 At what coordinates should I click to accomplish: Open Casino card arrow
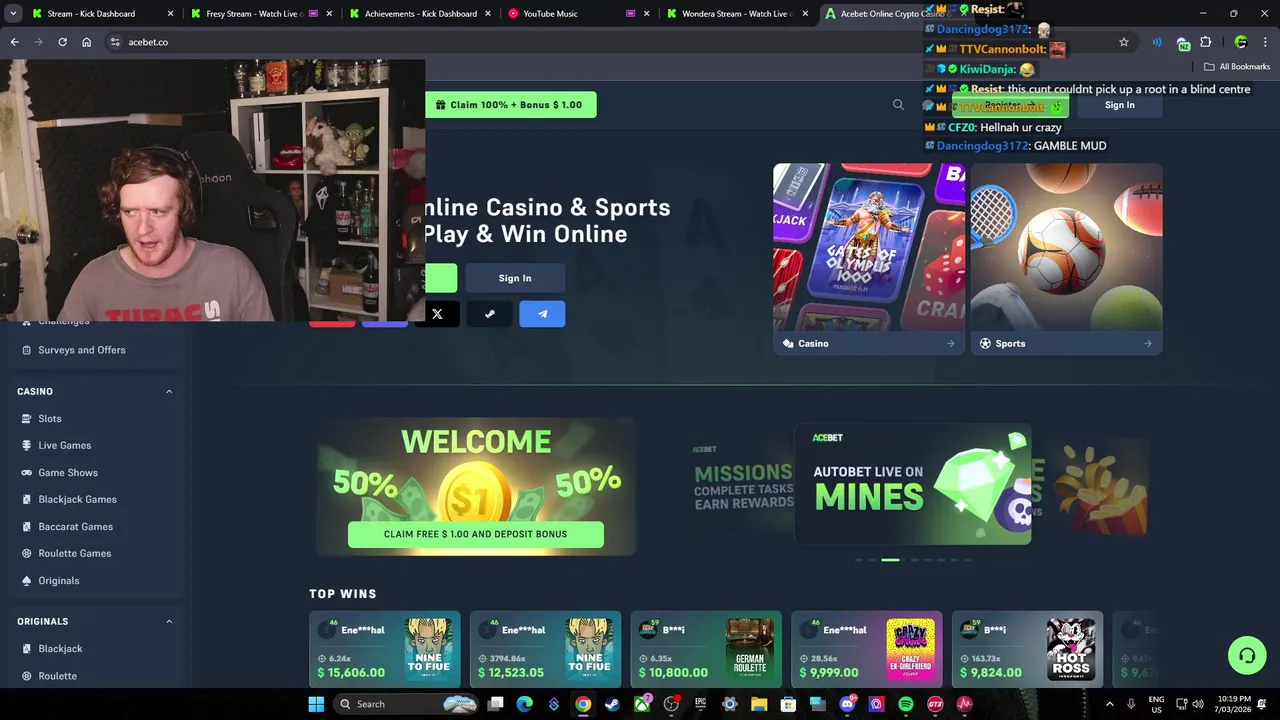pos(951,343)
